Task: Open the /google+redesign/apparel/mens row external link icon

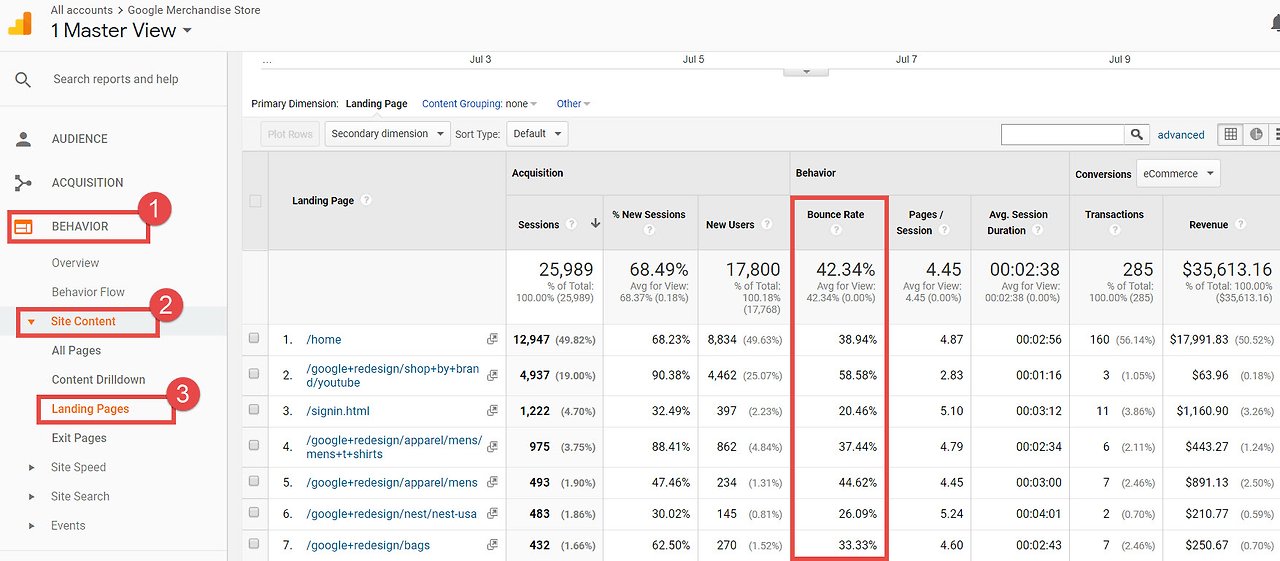Action: (492, 482)
